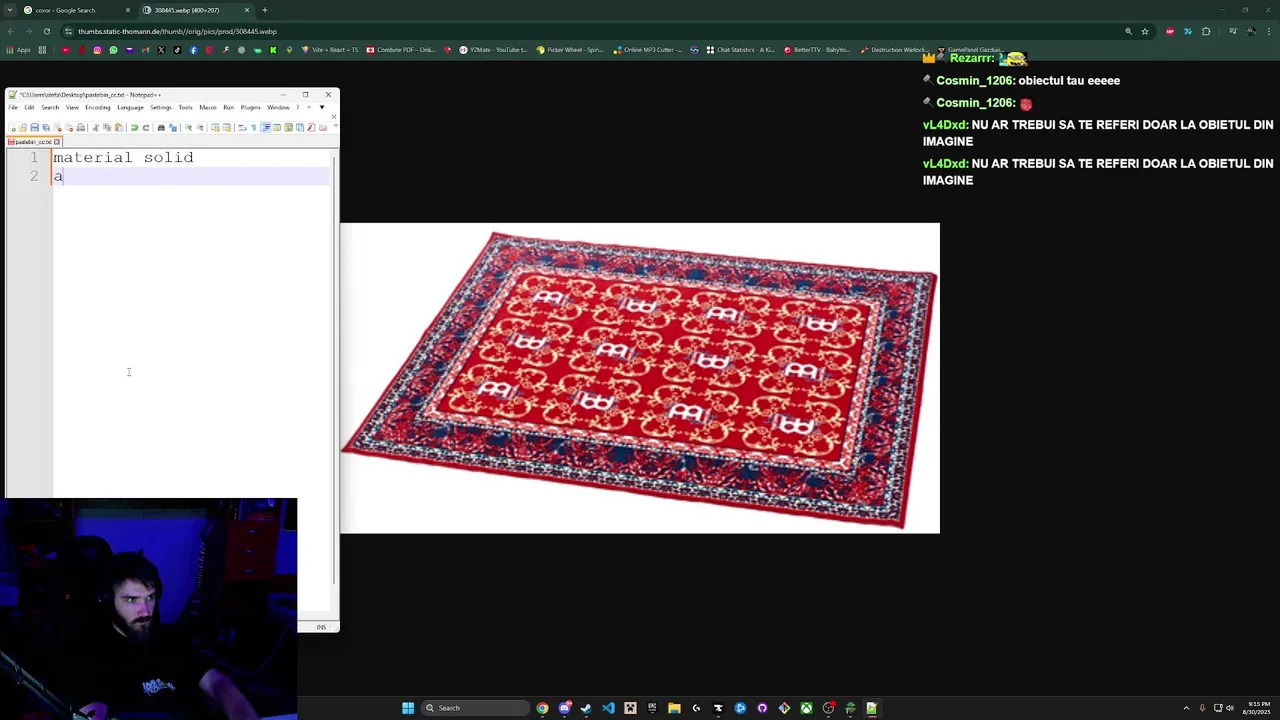Click the Zoom In icon in Notepad++

click(x=188, y=127)
